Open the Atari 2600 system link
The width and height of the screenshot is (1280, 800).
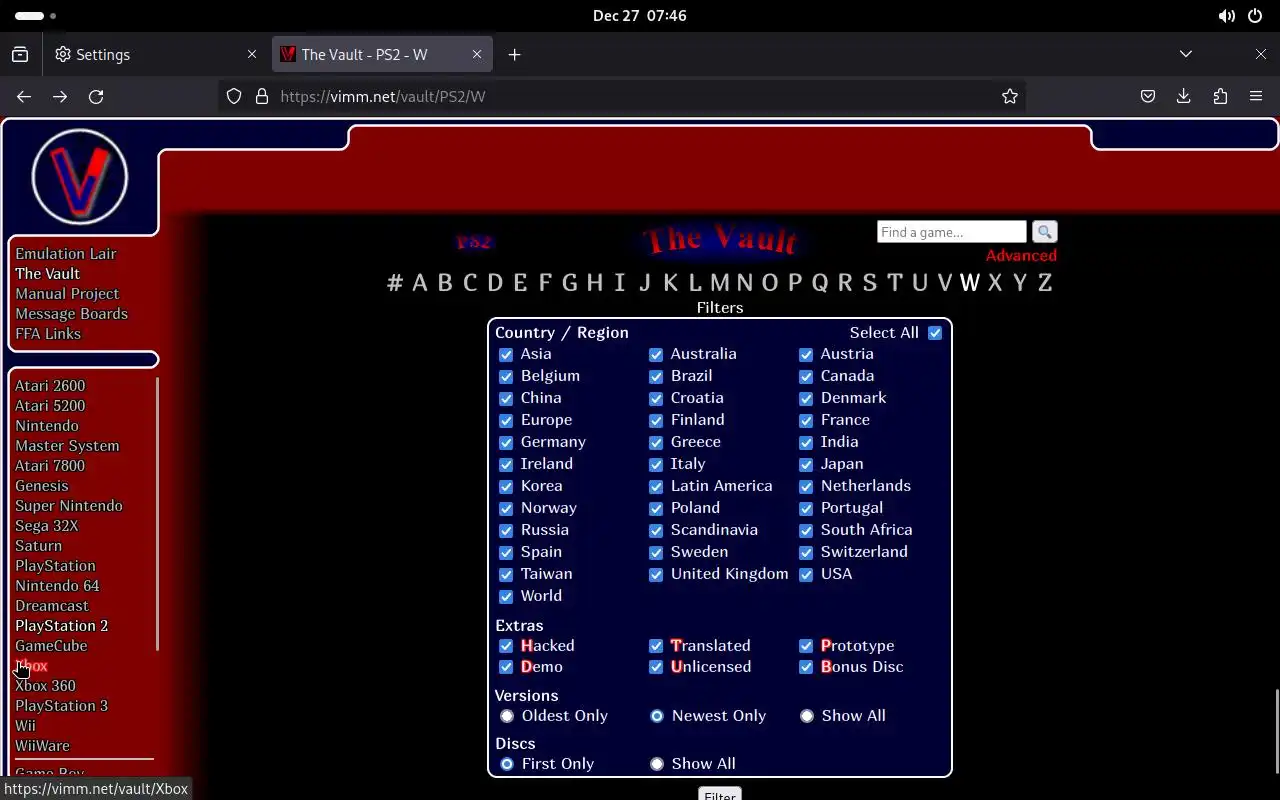coord(50,386)
